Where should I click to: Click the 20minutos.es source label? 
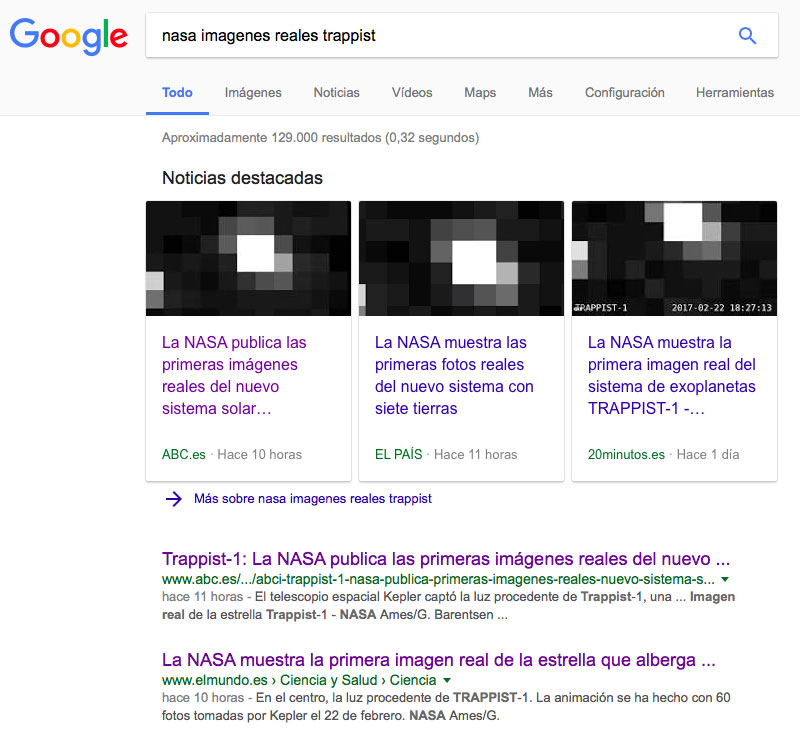click(626, 454)
